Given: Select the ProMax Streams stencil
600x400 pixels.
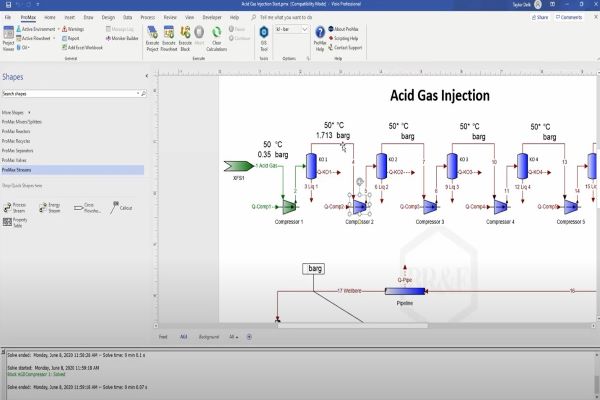Looking at the screenshot, I should [73, 170].
